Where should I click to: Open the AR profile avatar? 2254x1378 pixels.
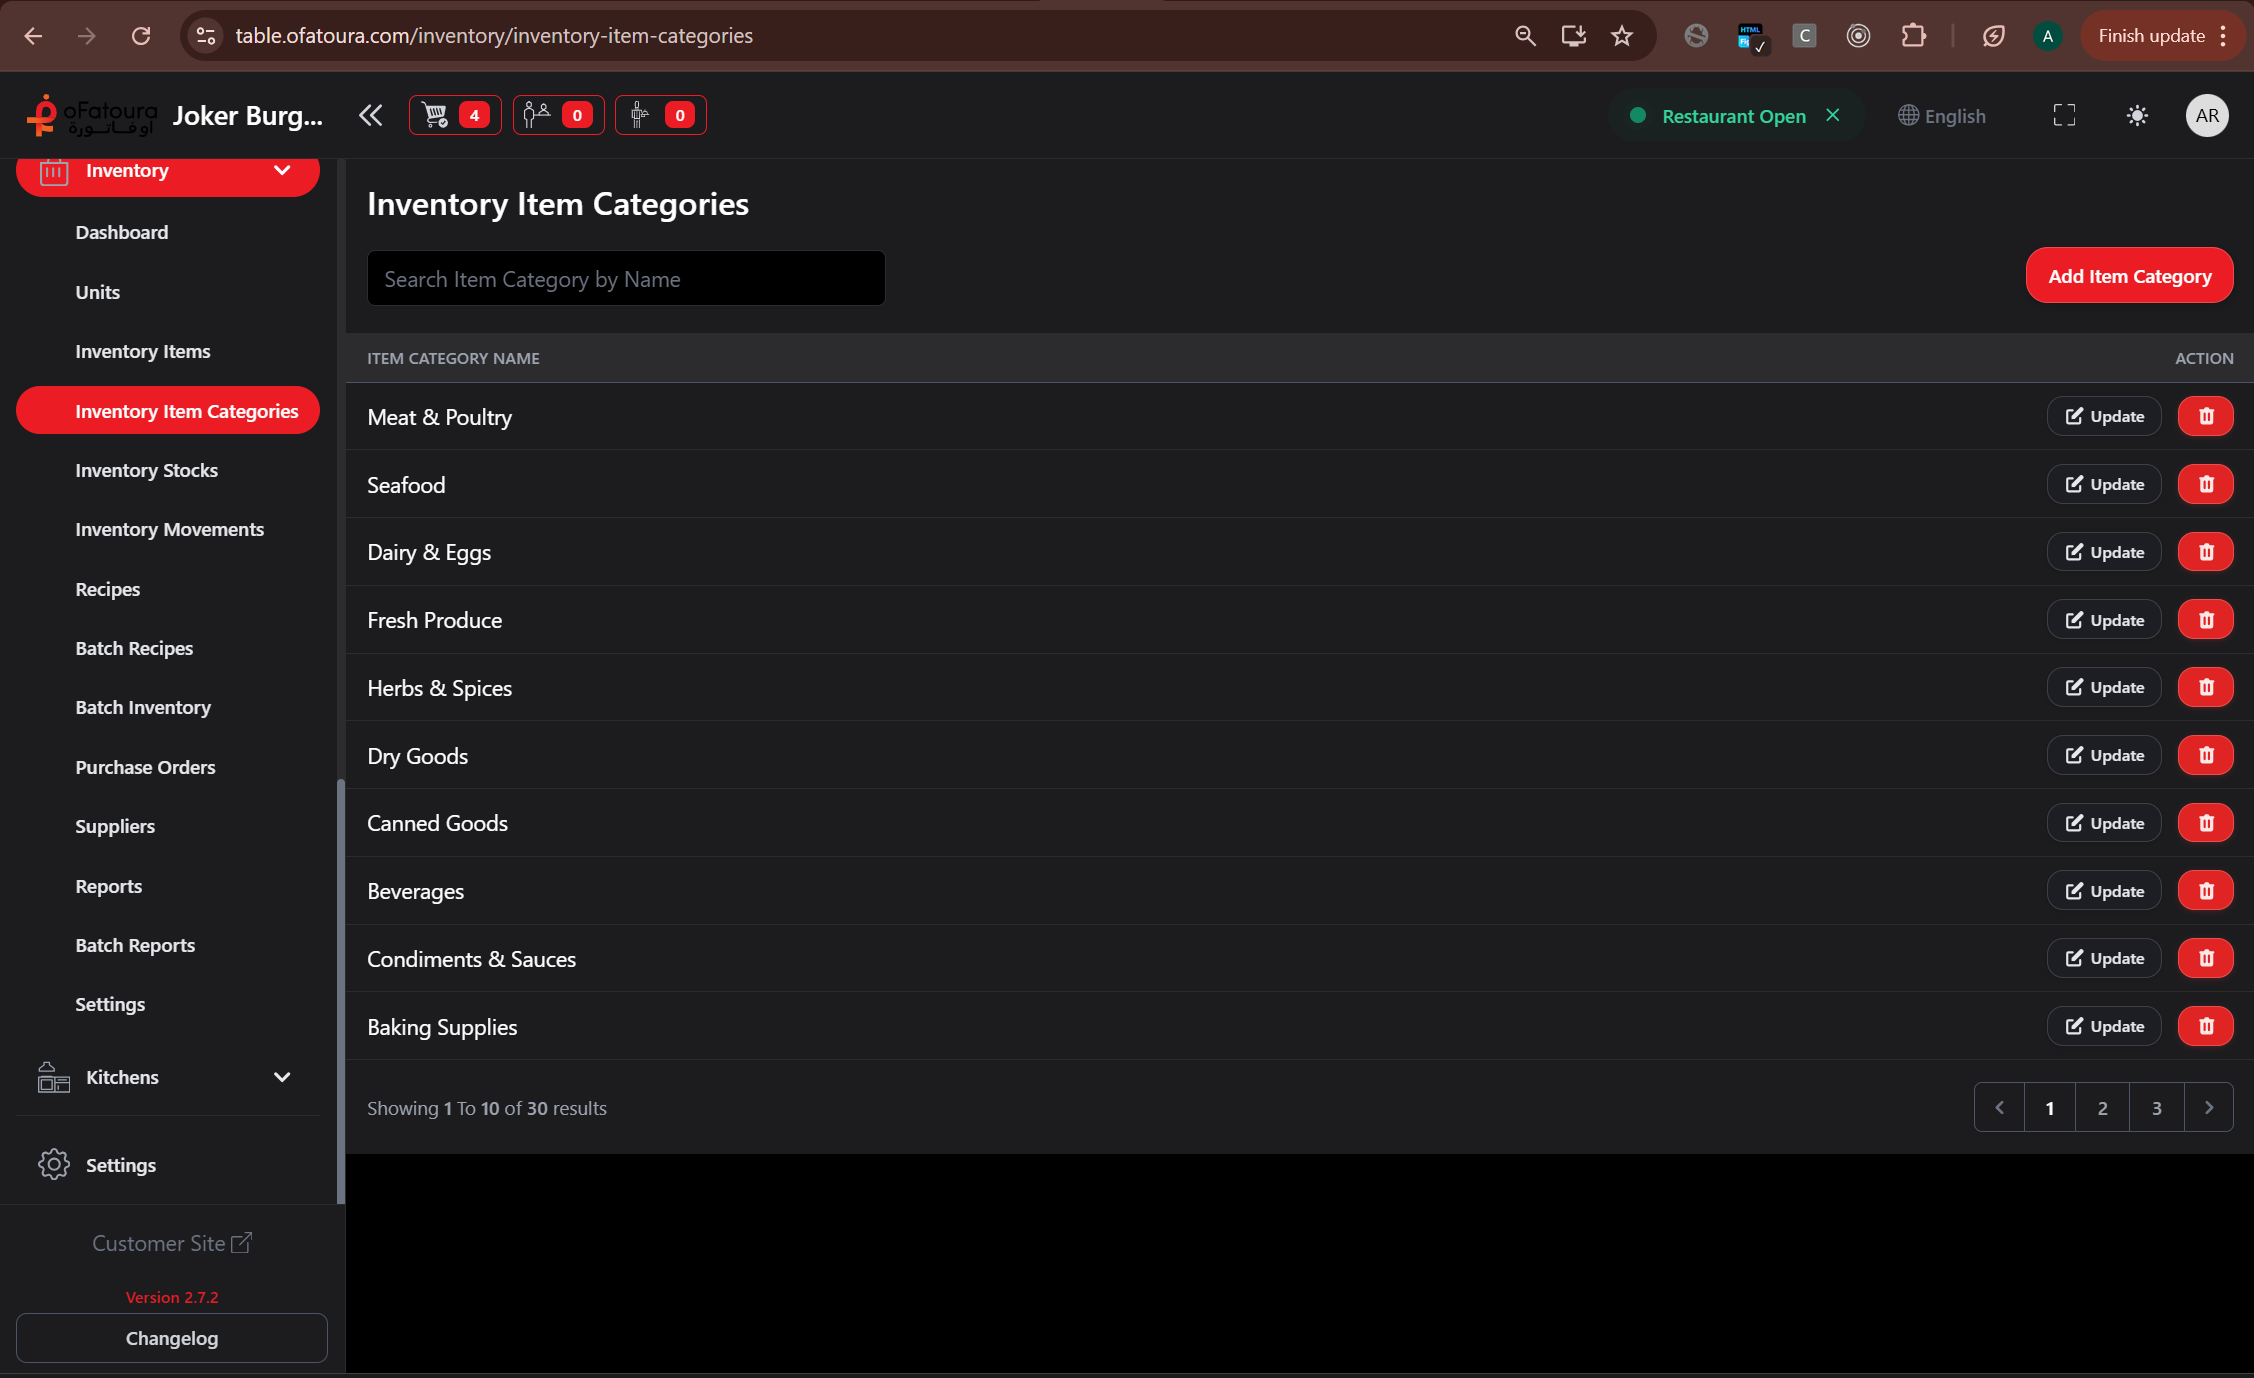click(x=2207, y=115)
